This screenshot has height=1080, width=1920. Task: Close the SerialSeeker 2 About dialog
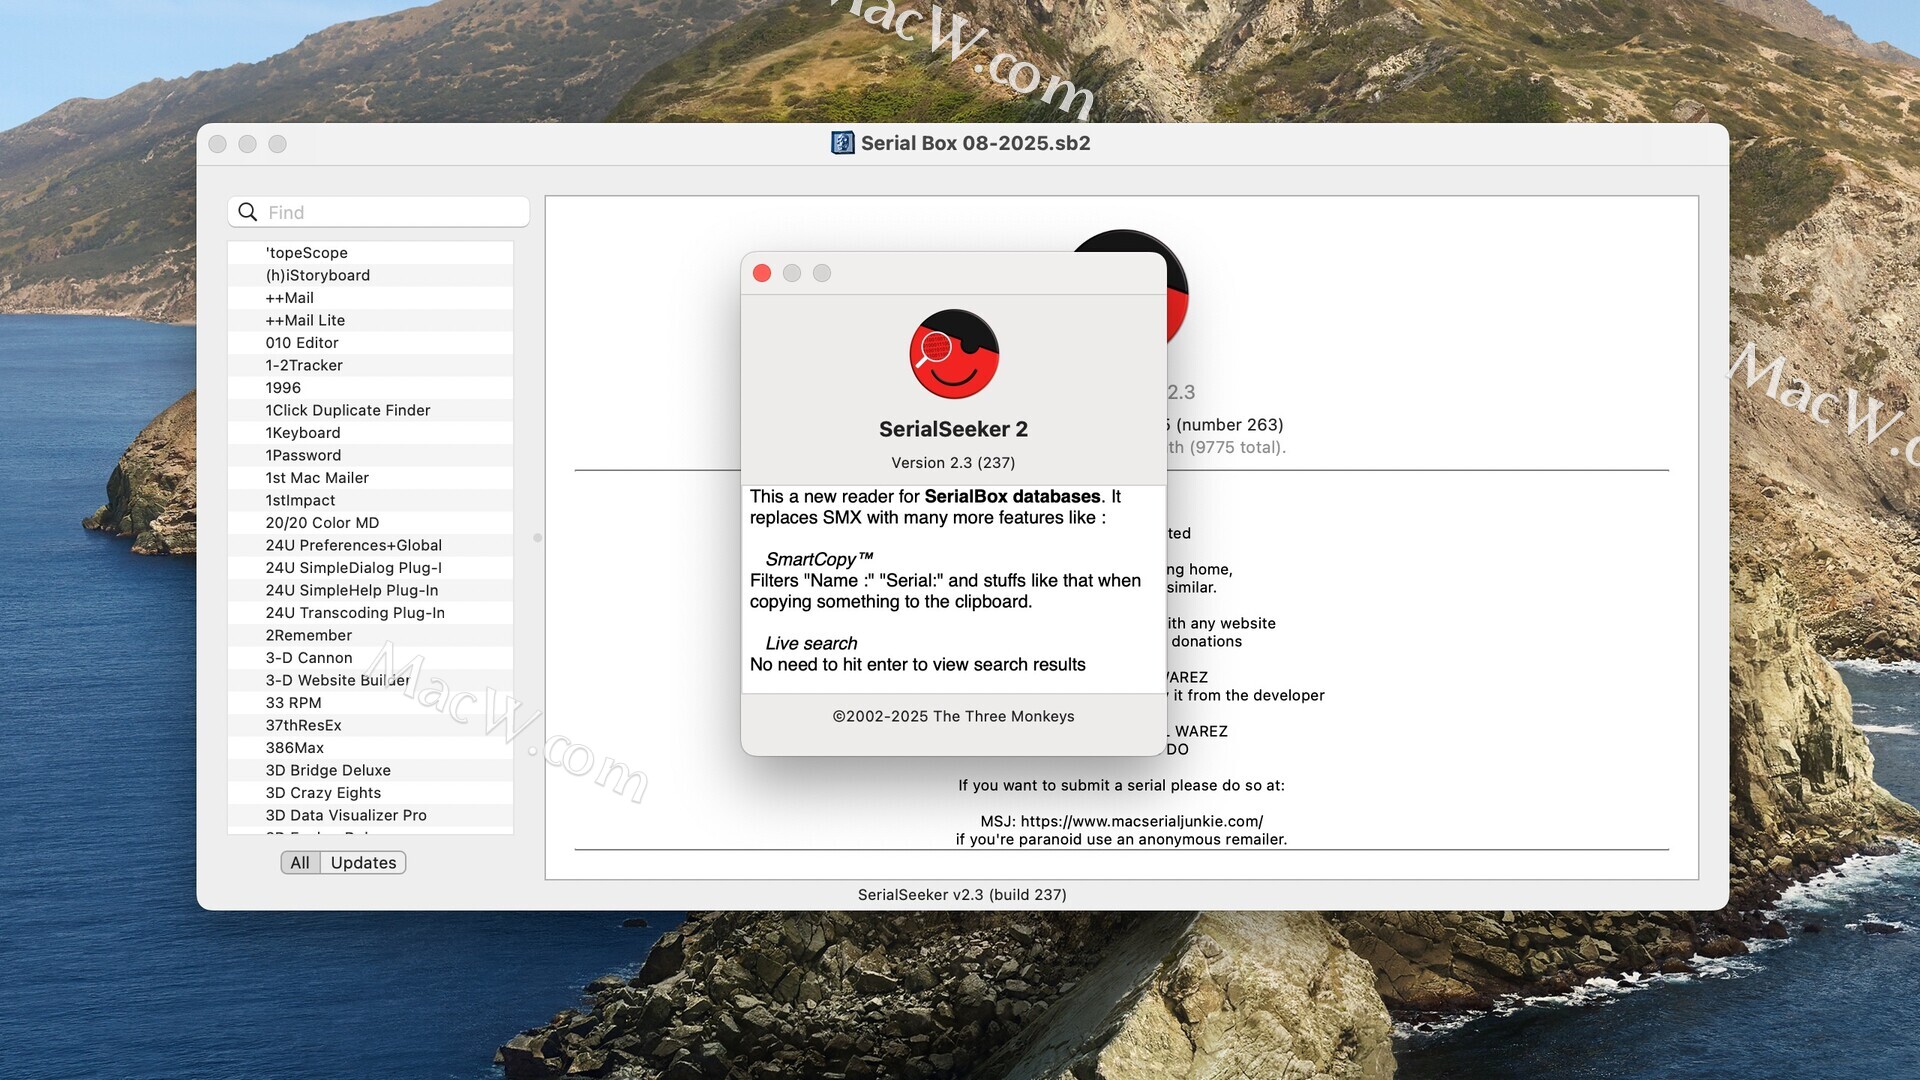click(762, 273)
